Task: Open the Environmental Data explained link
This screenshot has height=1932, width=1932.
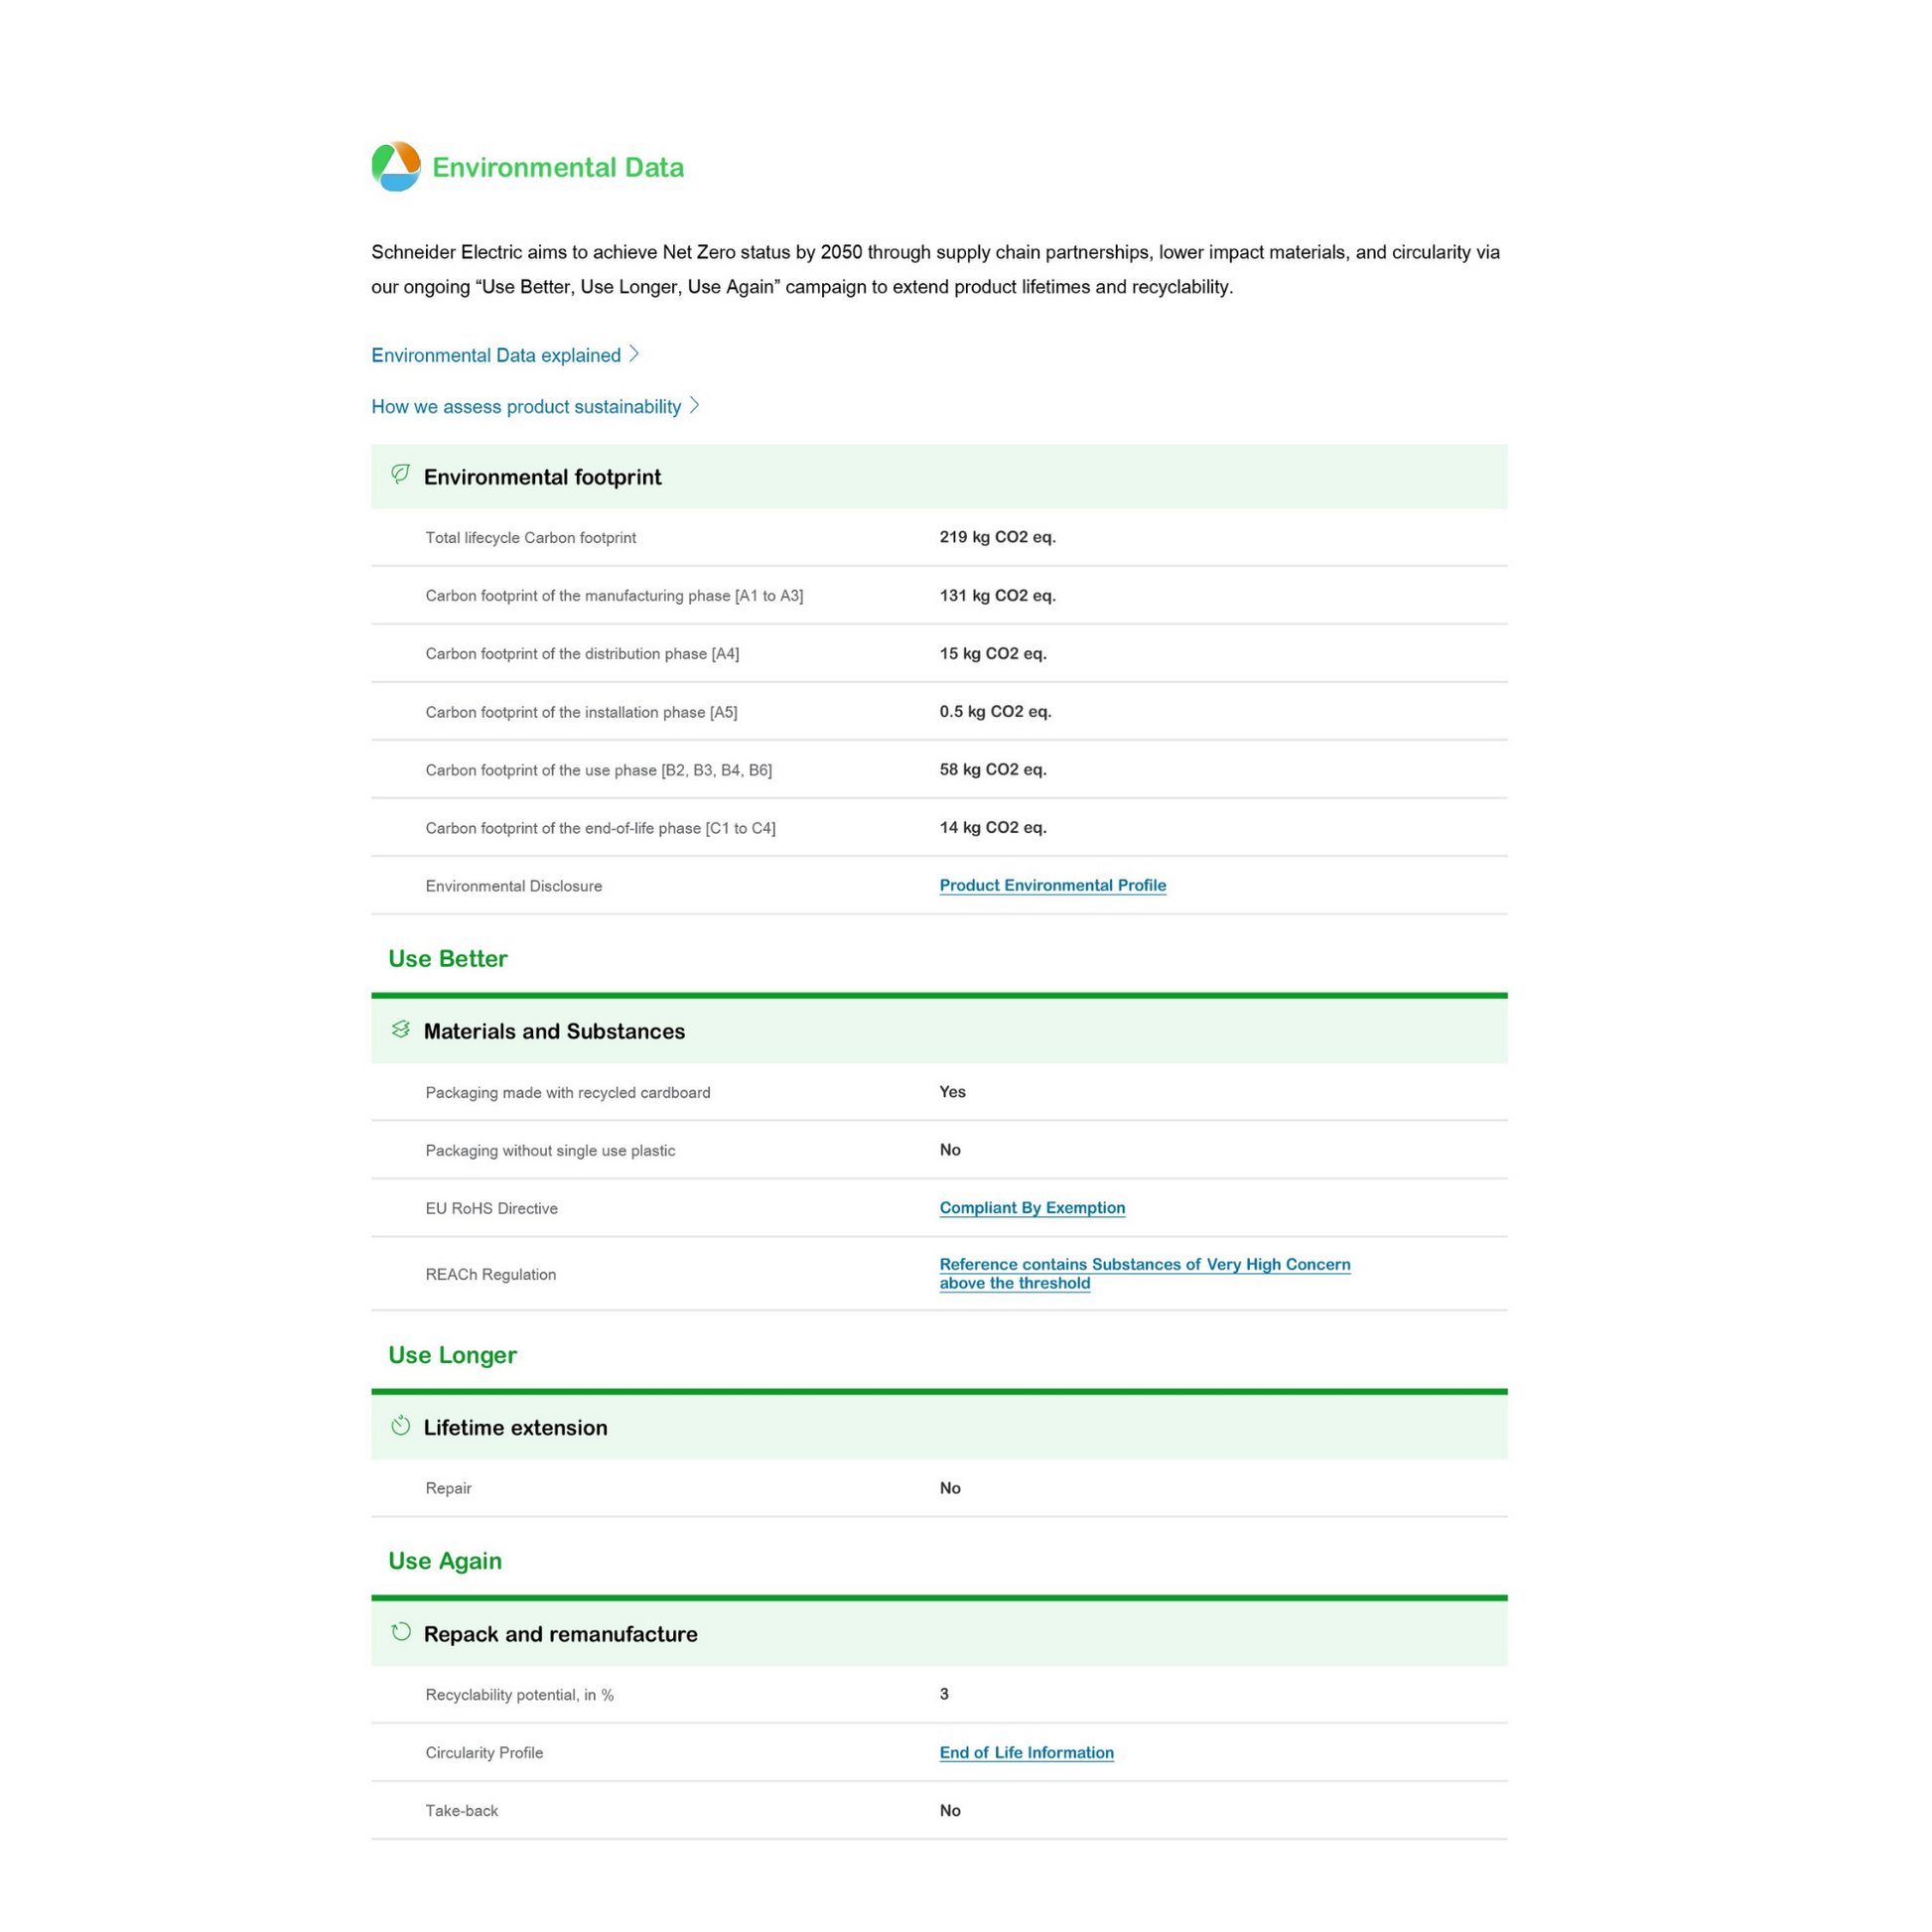Action: coord(496,355)
